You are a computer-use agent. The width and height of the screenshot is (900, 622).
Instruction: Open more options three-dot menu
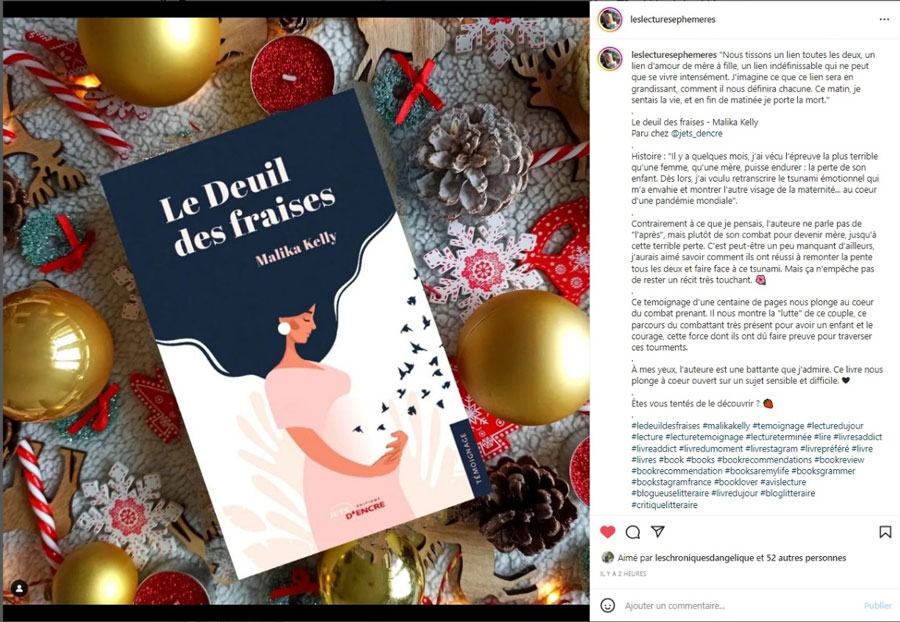[x=884, y=19]
